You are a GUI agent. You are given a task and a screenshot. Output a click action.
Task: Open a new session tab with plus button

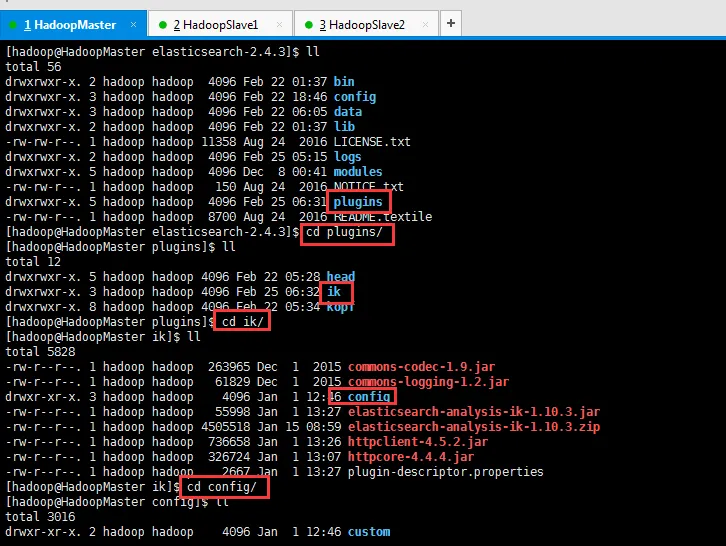click(x=451, y=23)
